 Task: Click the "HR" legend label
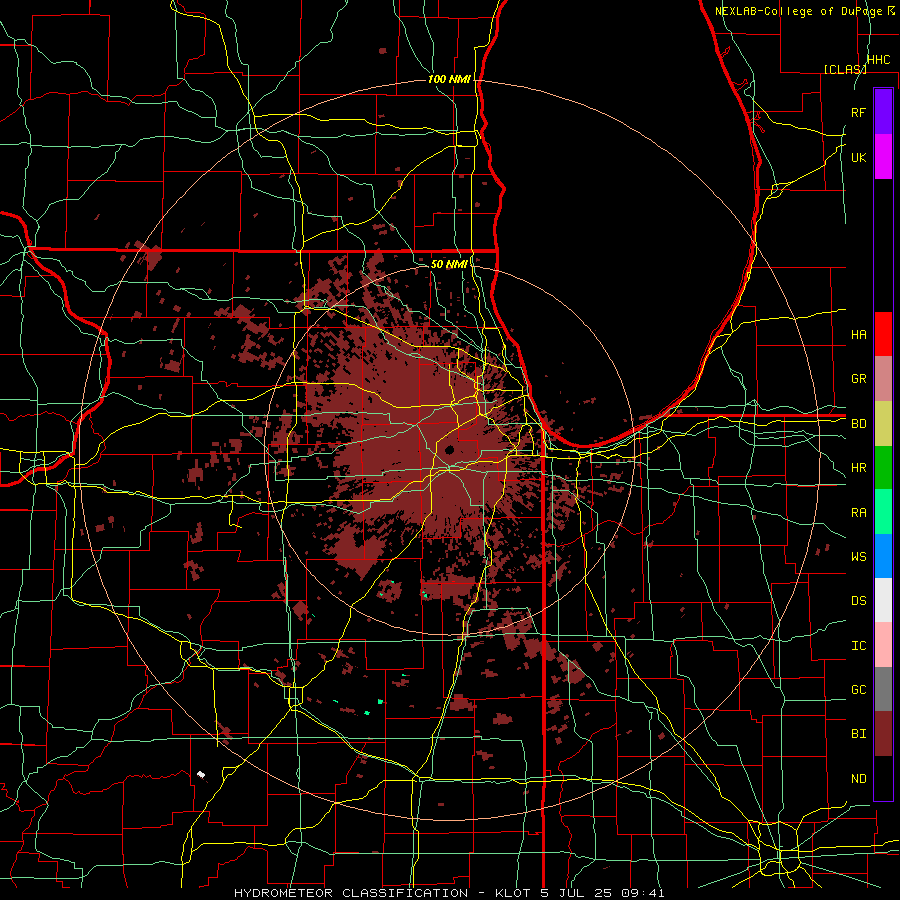click(x=858, y=468)
